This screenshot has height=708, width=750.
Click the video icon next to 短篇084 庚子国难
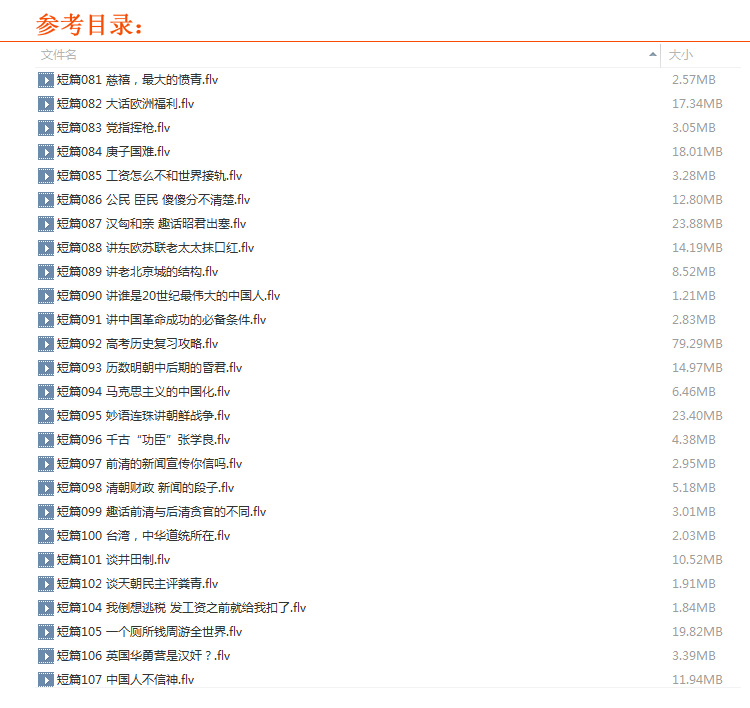[46, 152]
